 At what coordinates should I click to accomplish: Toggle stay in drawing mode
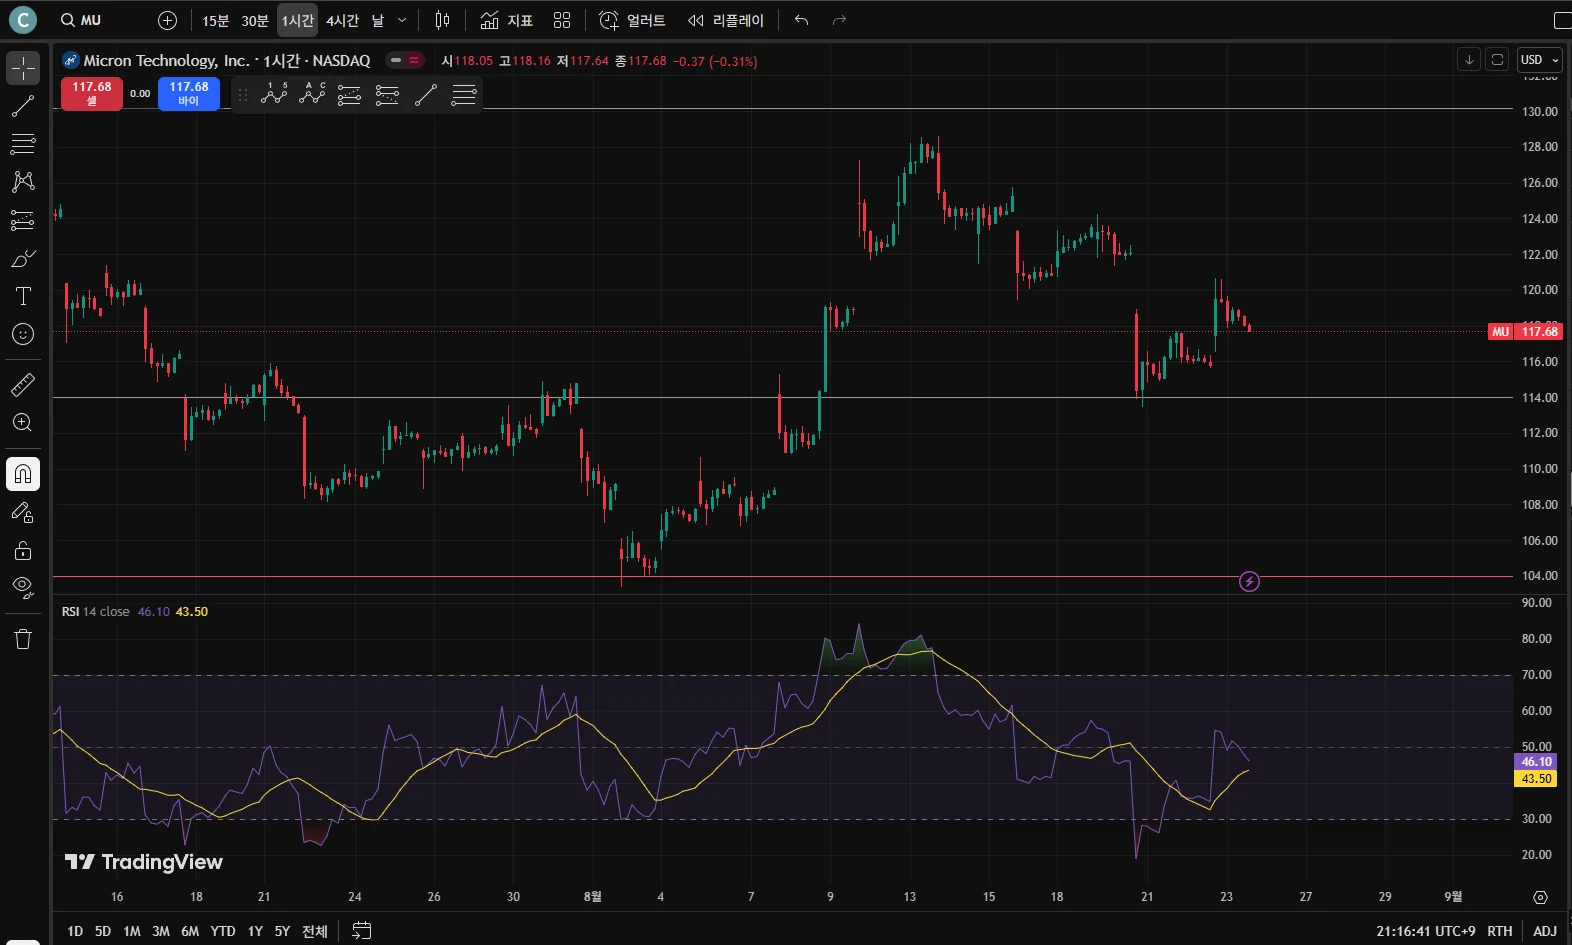[23, 513]
